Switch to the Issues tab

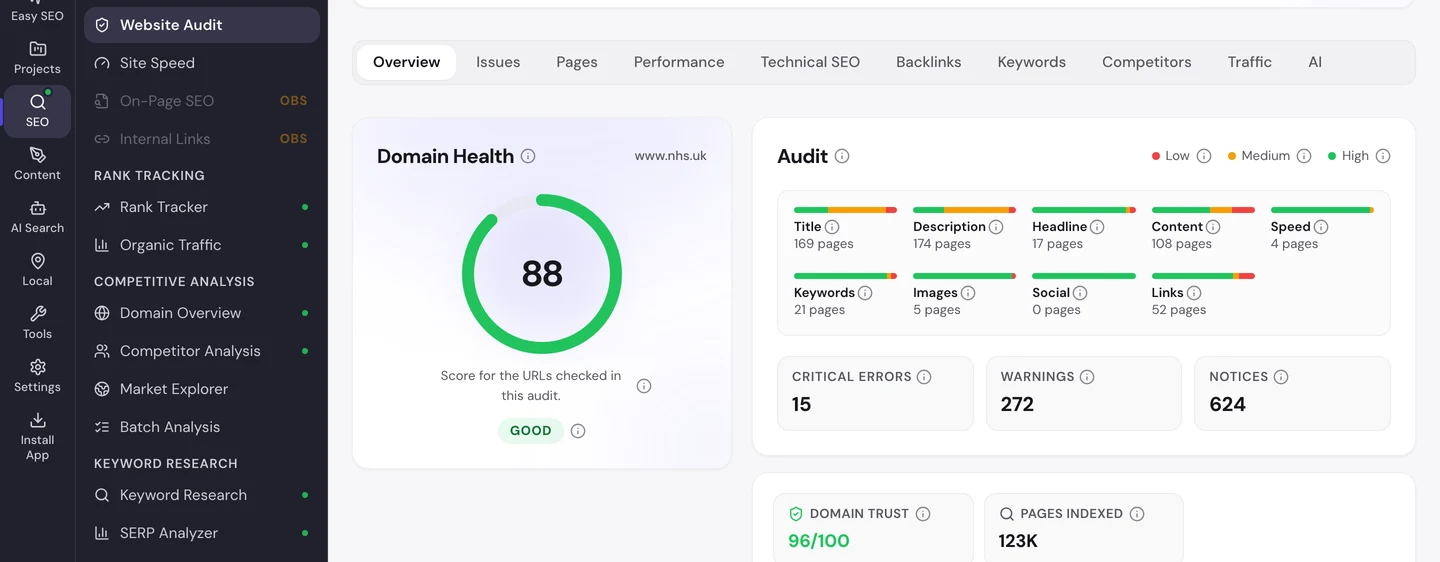click(498, 62)
